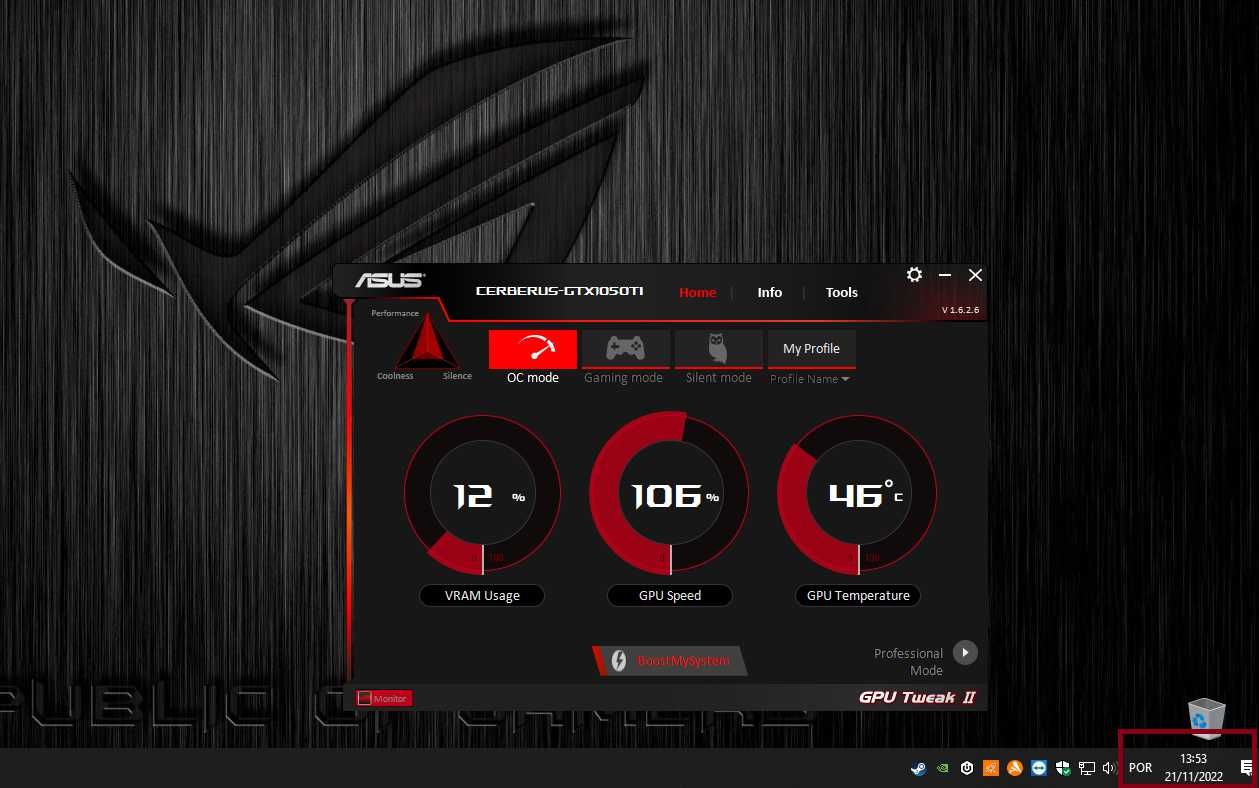Click the GPU Temperature 46°C gauge
The width and height of the screenshot is (1259, 788).
pyautogui.click(x=857, y=496)
